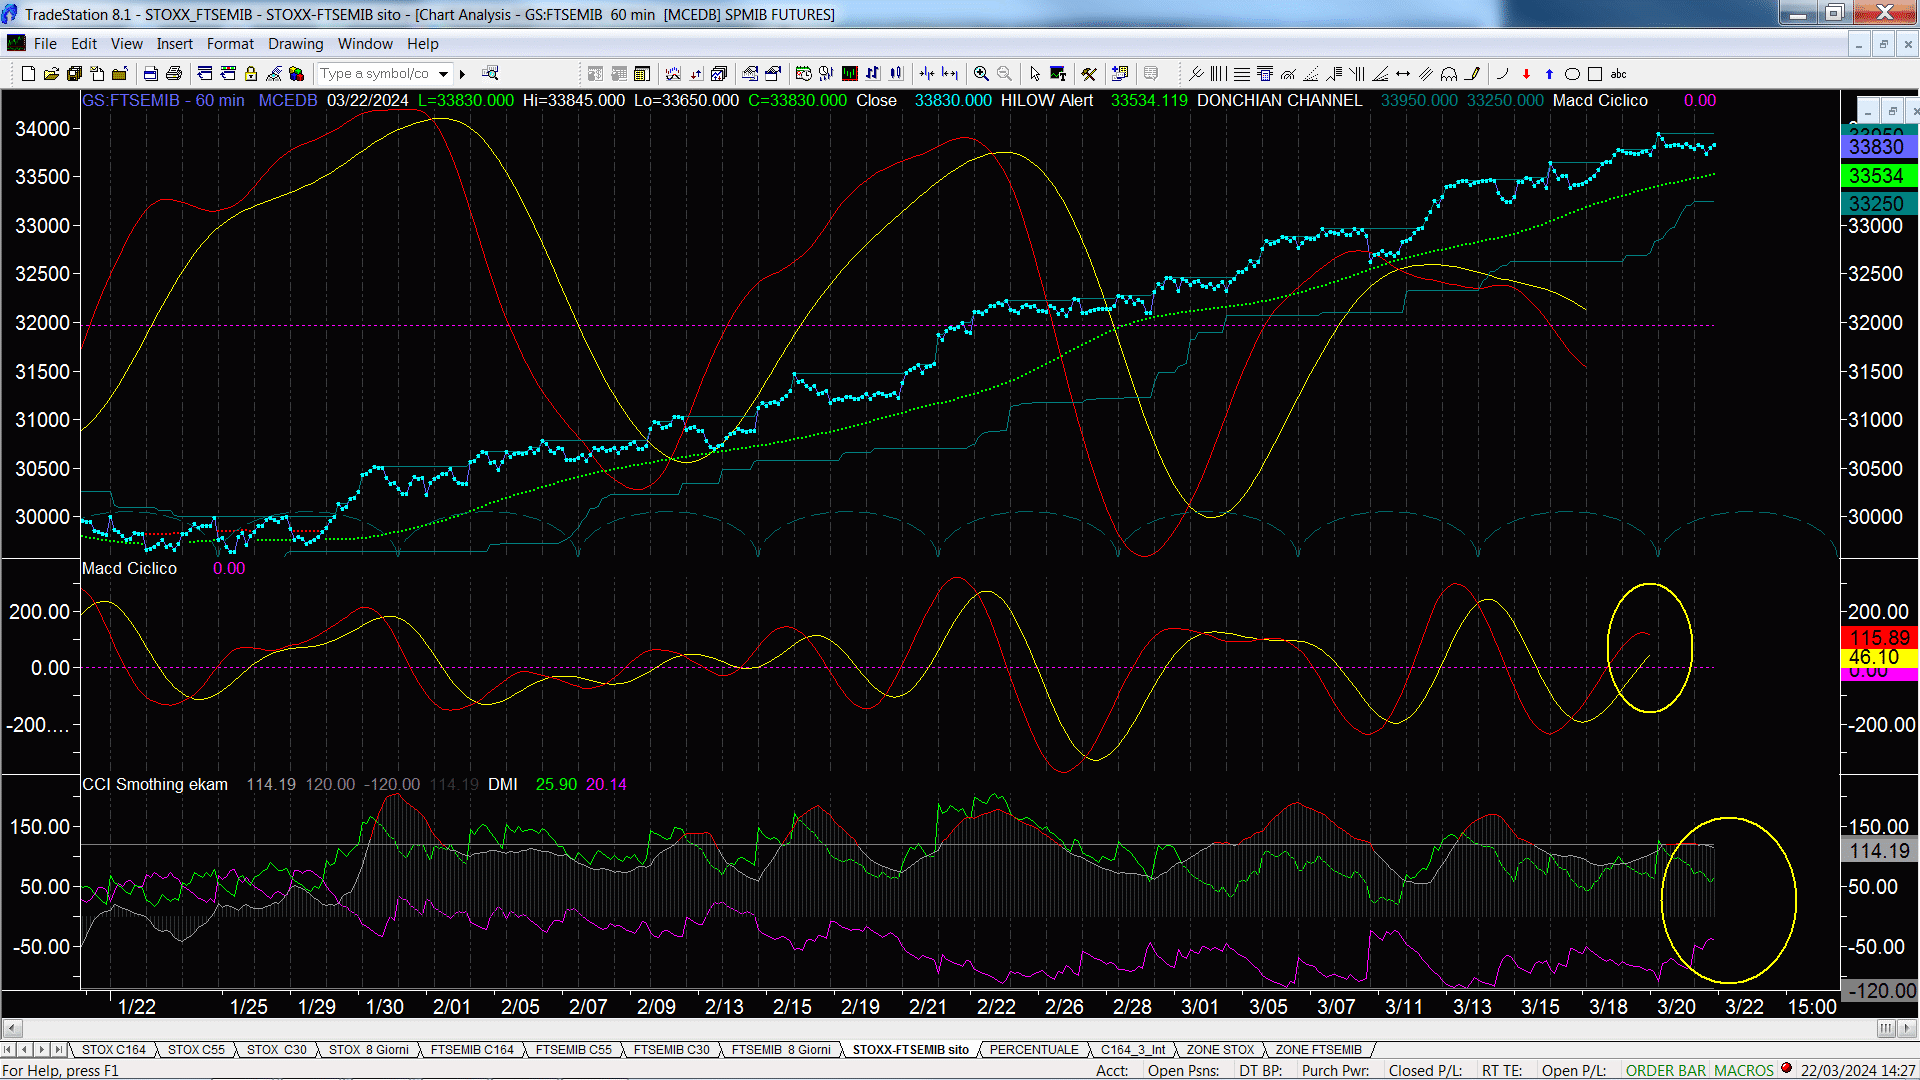Click the decrease bar spacing icon
The height and width of the screenshot is (1080, 1920).
point(927,73)
